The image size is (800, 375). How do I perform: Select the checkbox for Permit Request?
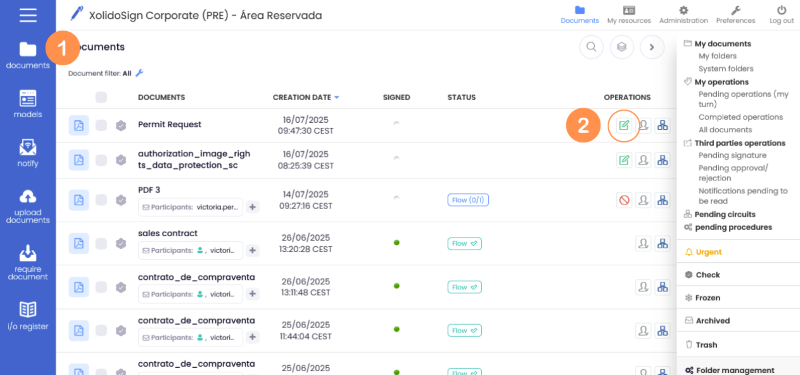pyautogui.click(x=101, y=126)
